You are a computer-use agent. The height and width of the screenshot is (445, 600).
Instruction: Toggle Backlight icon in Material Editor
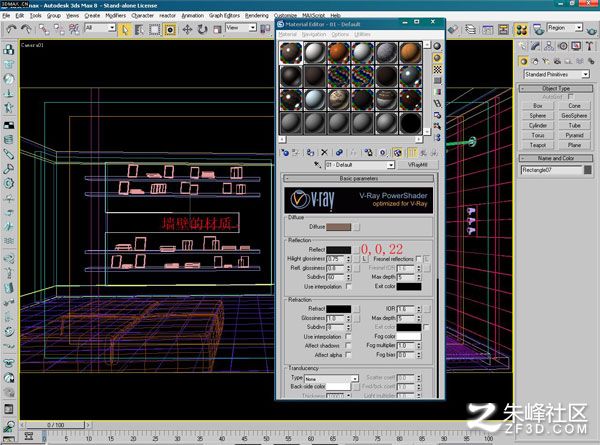tap(437, 58)
